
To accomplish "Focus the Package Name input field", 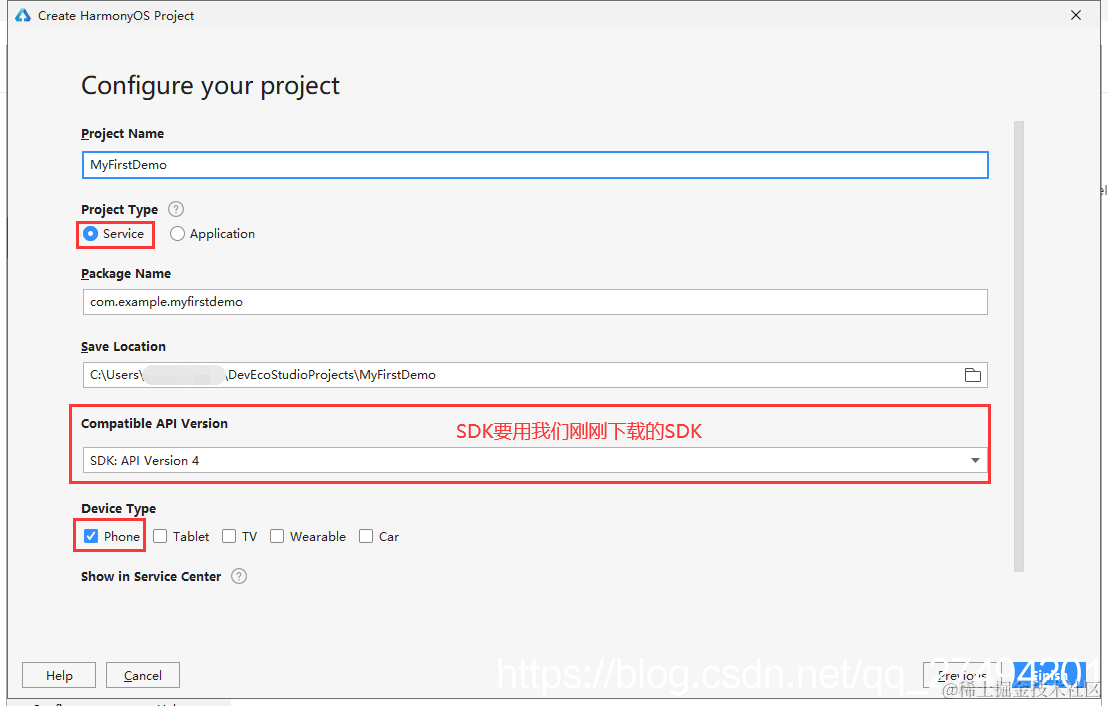I will (x=535, y=302).
